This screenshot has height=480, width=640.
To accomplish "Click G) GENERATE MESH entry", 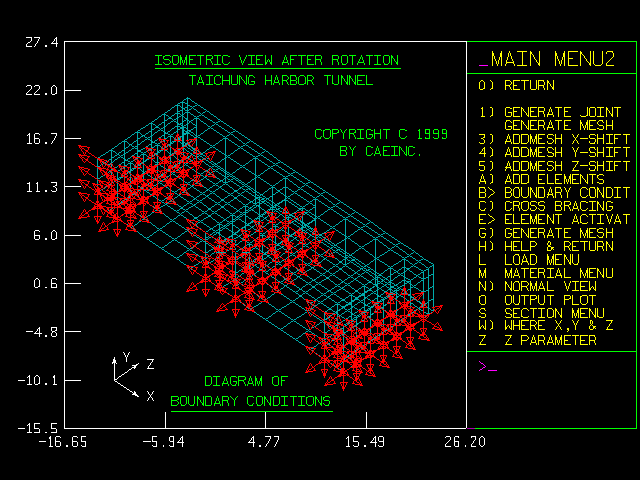I will click(x=546, y=233).
